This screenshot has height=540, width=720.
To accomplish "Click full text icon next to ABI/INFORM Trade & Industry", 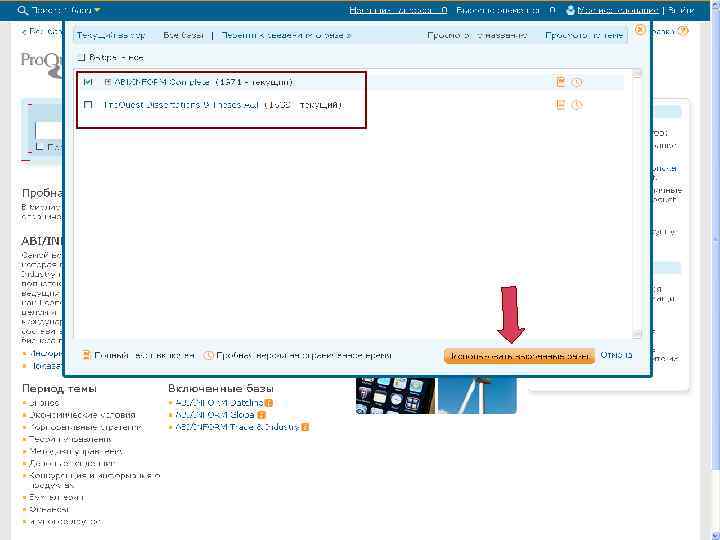I will 305,427.
